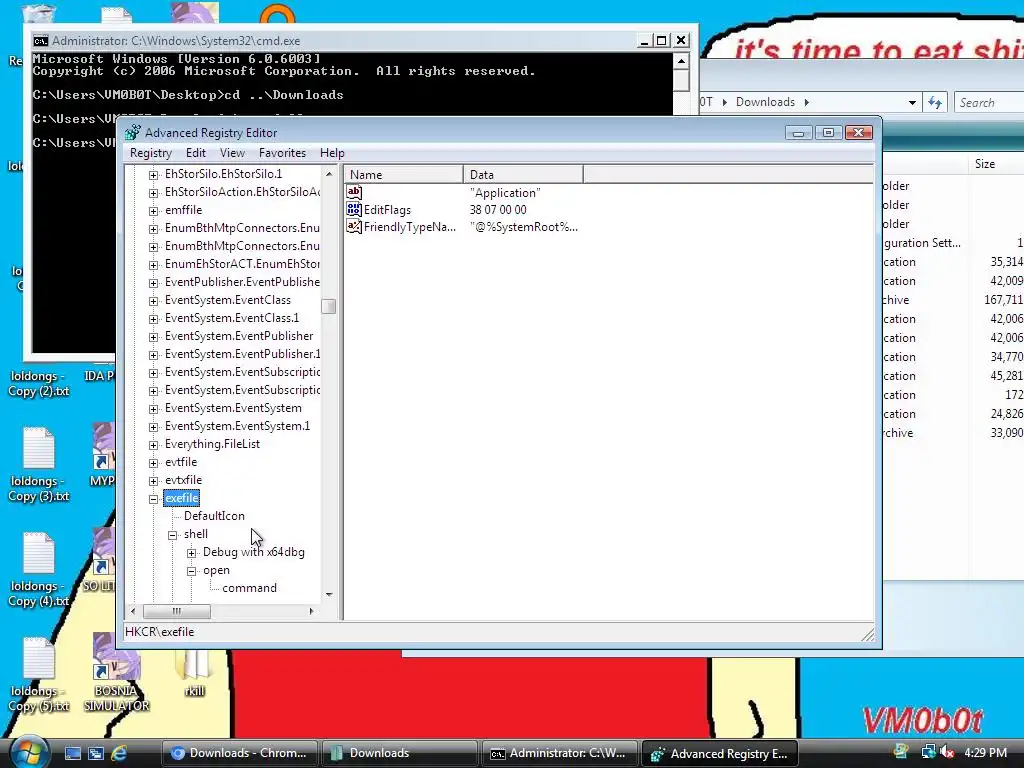
Task: Open the Help menu
Action: click(332, 153)
